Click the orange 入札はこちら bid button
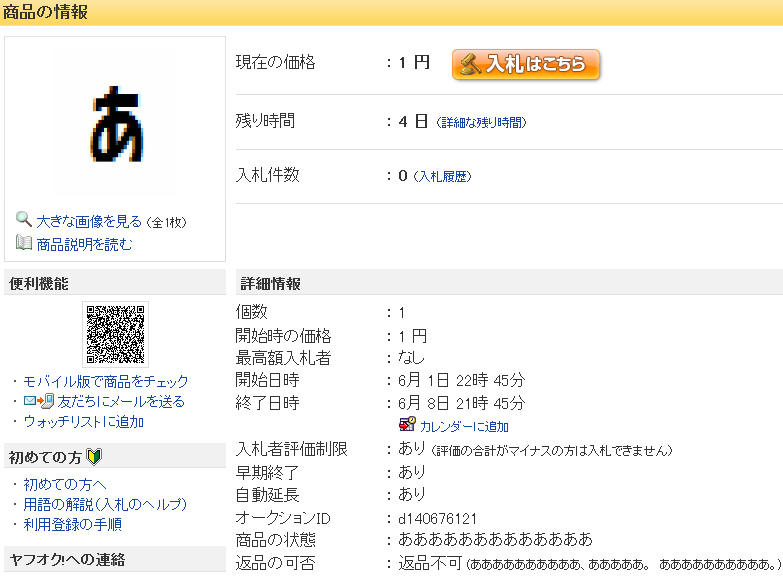Screen dimensions: 783x578 (526, 64)
